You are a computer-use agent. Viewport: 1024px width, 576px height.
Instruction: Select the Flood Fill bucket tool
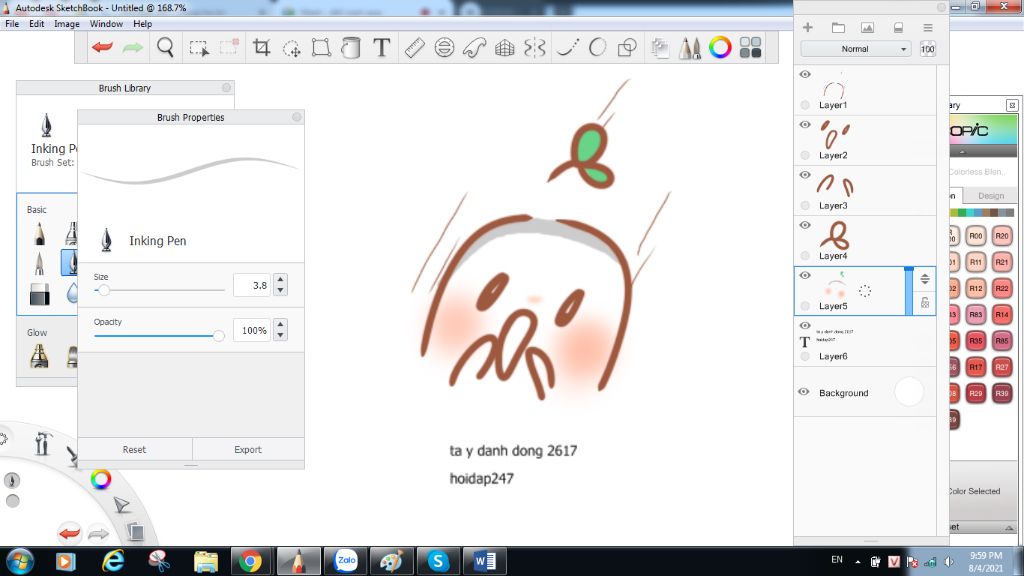click(351, 48)
